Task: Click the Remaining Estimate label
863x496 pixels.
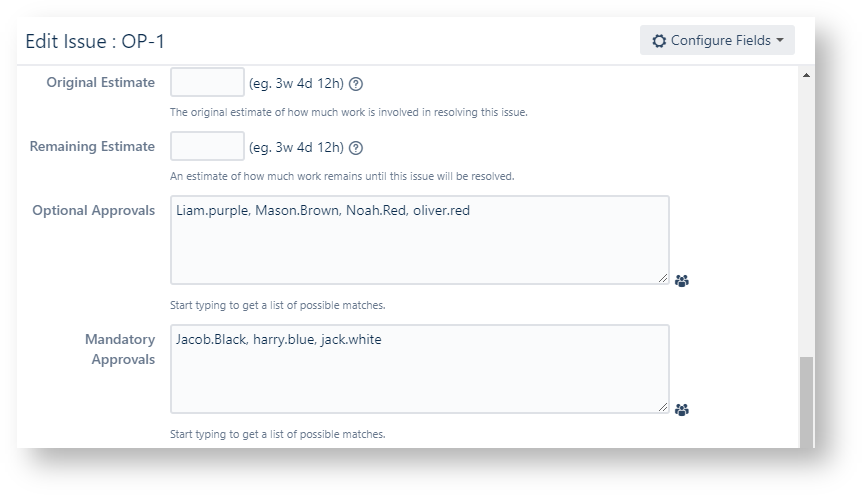Action: [92, 146]
